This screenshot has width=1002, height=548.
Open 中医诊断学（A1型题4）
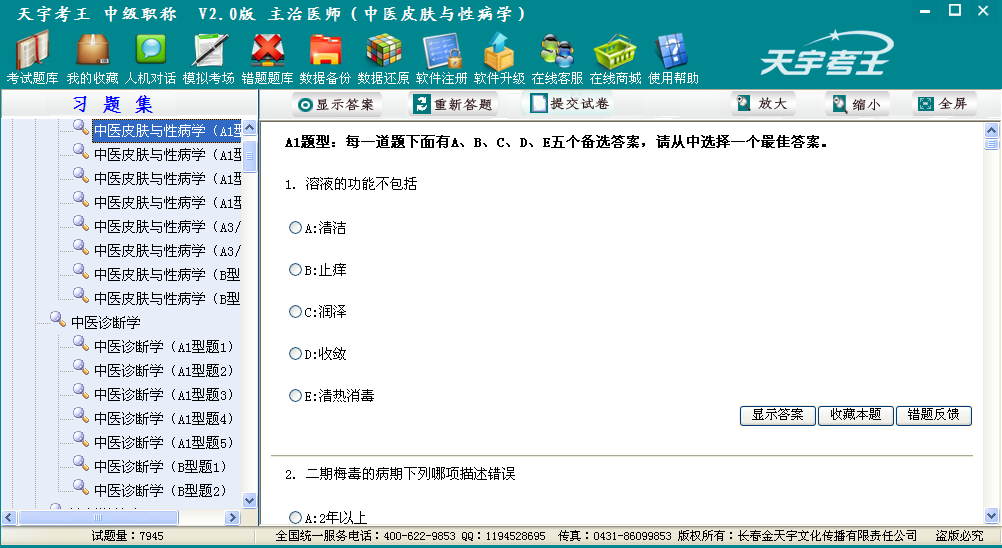tap(164, 418)
